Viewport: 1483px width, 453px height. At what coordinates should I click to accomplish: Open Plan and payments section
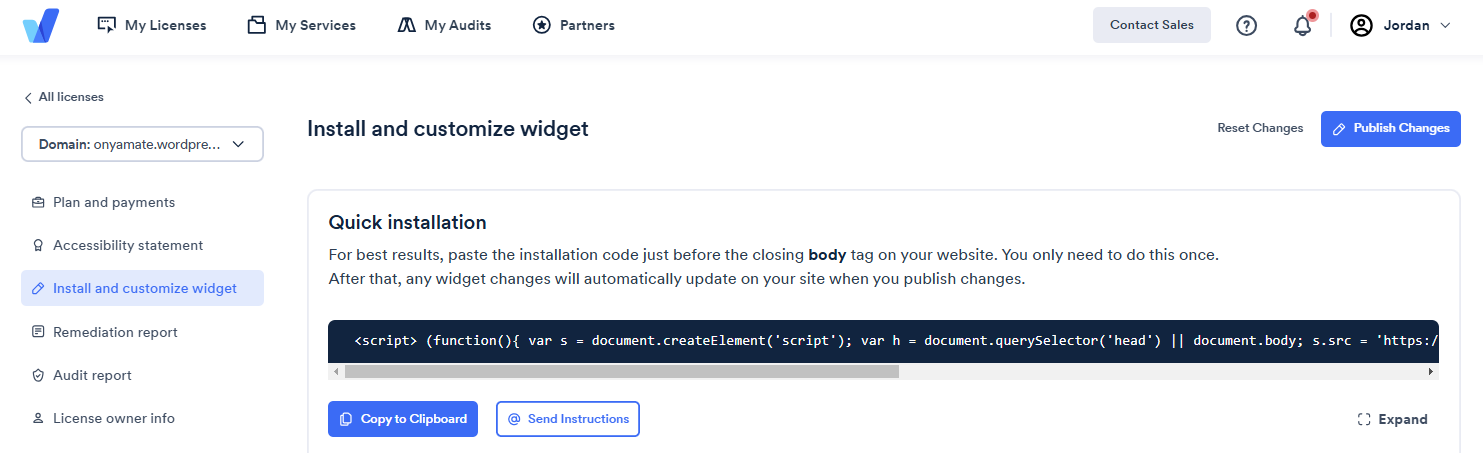tap(113, 202)
